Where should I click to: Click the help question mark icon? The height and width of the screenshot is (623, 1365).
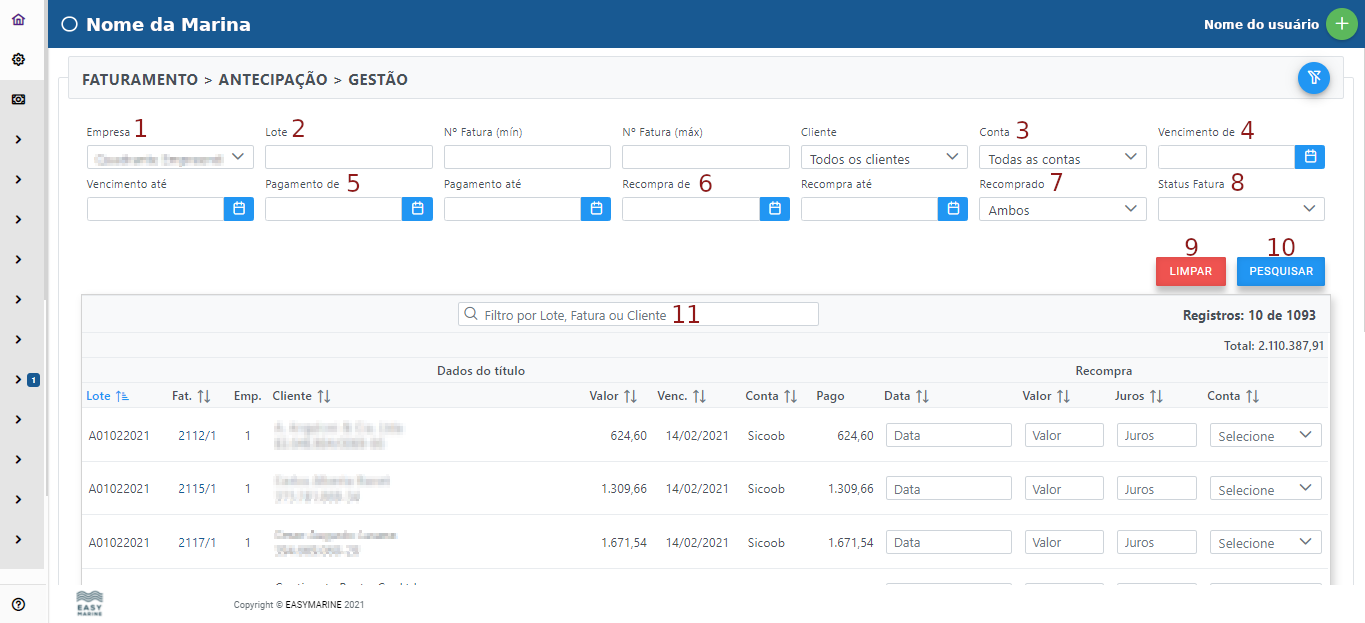18,604
